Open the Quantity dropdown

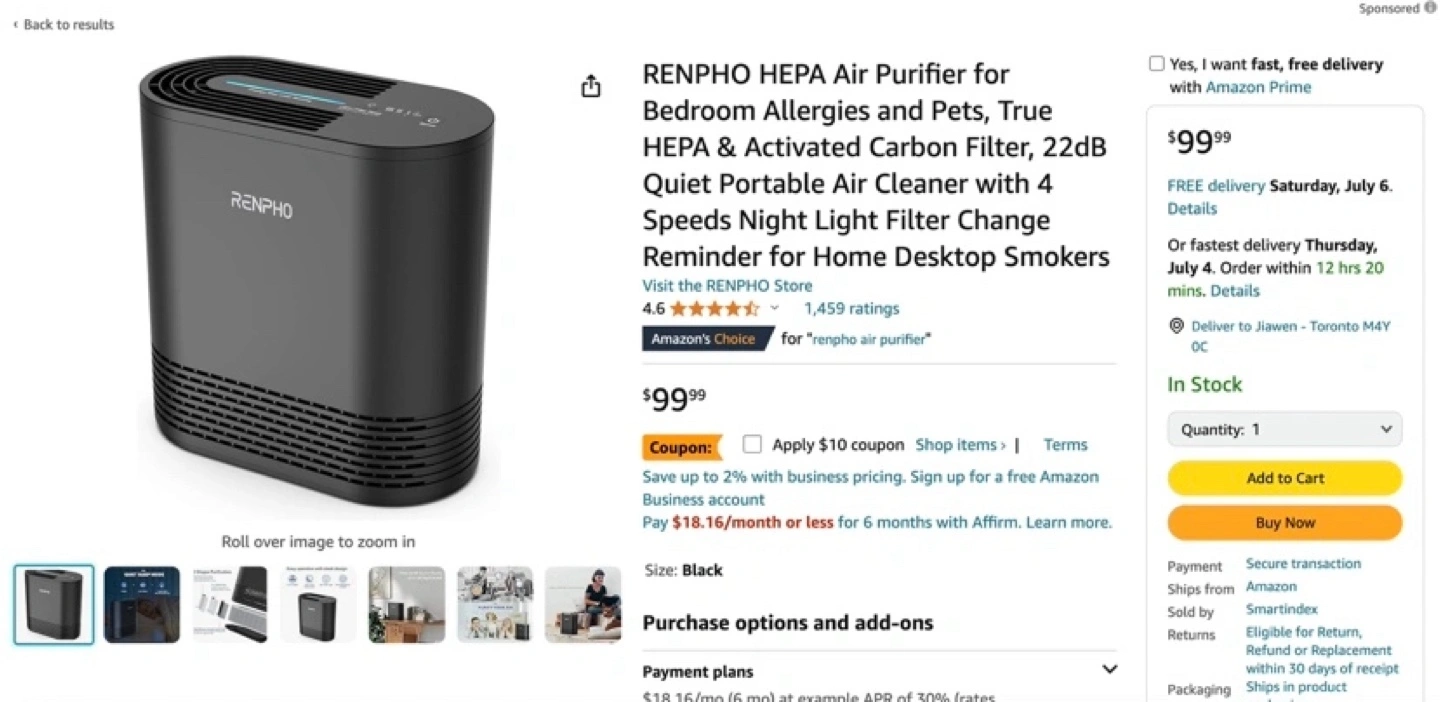(1285, 429)
